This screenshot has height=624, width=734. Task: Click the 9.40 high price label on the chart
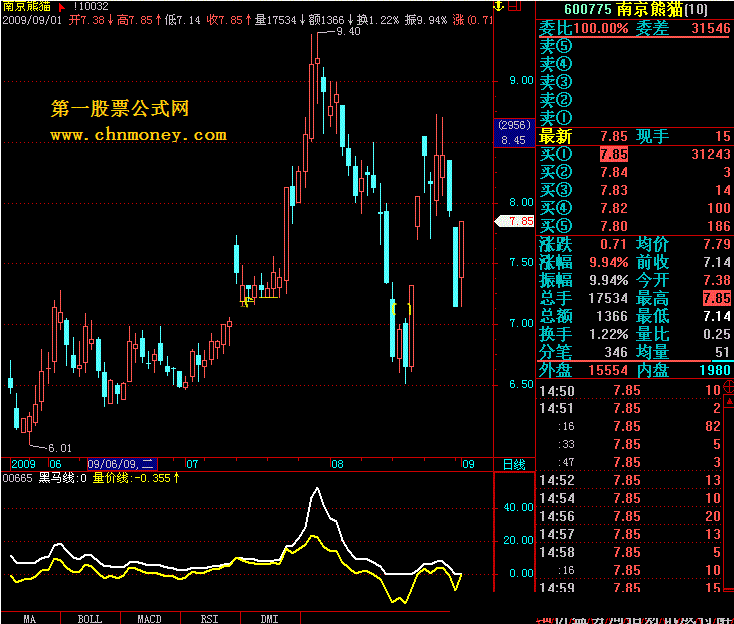[348, 31]
